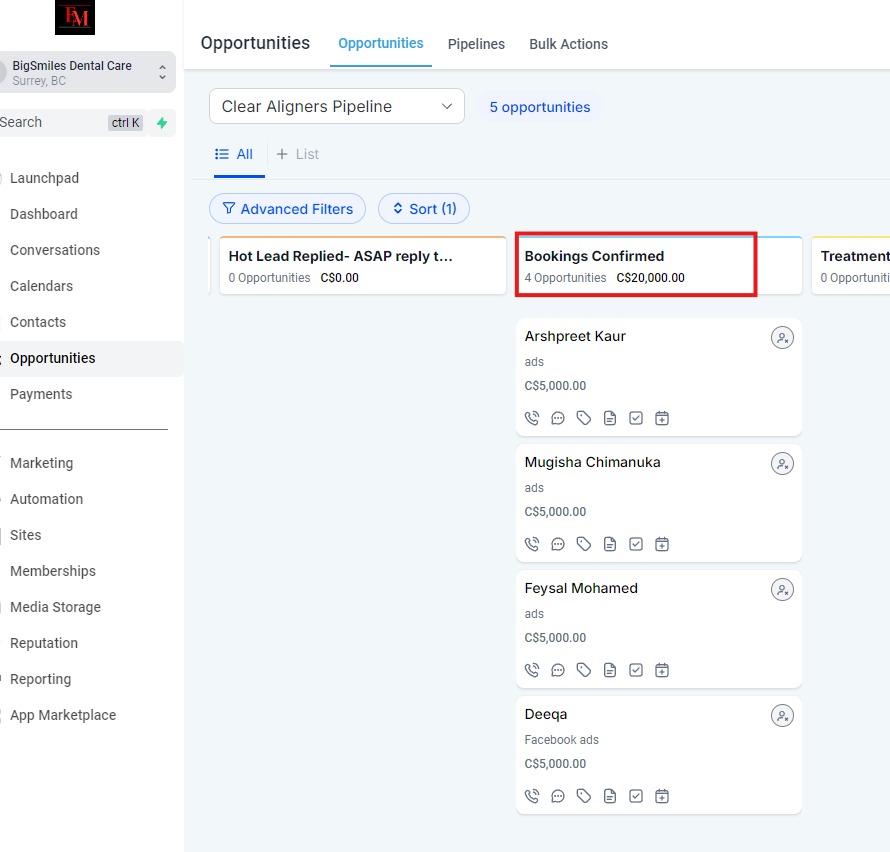Screen dimensions: 890x852
Task: Open the Clear Aligners Pipeline dropdown
Action: [337, 107]
